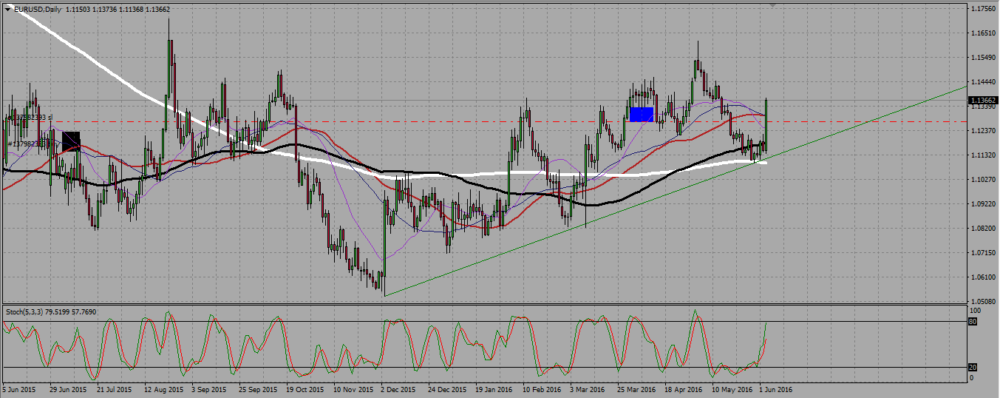Click the current price label 1.13662
Image resolution: width=1000 pixels, height=398 pixels.
pyautogui.click(x=982, y=100)
